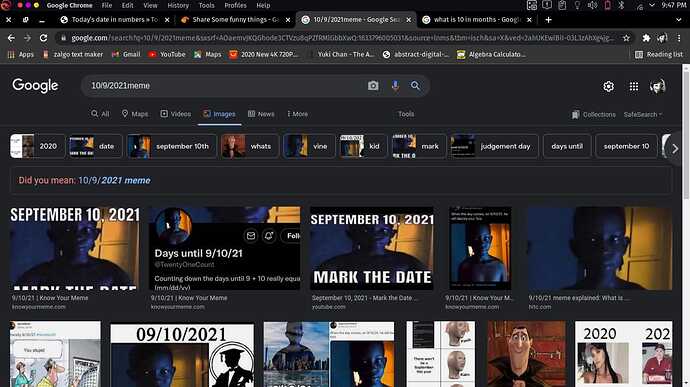Open a new browser tab
This screenshot has height=387, width=690.
tap(548, 20)
